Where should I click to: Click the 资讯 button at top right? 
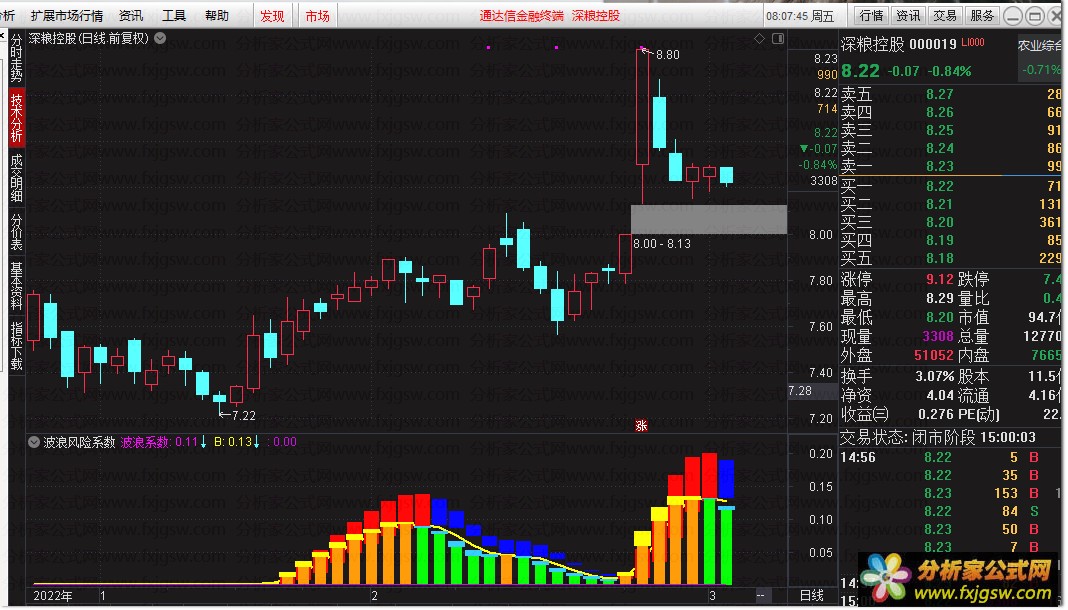(908, 15)
